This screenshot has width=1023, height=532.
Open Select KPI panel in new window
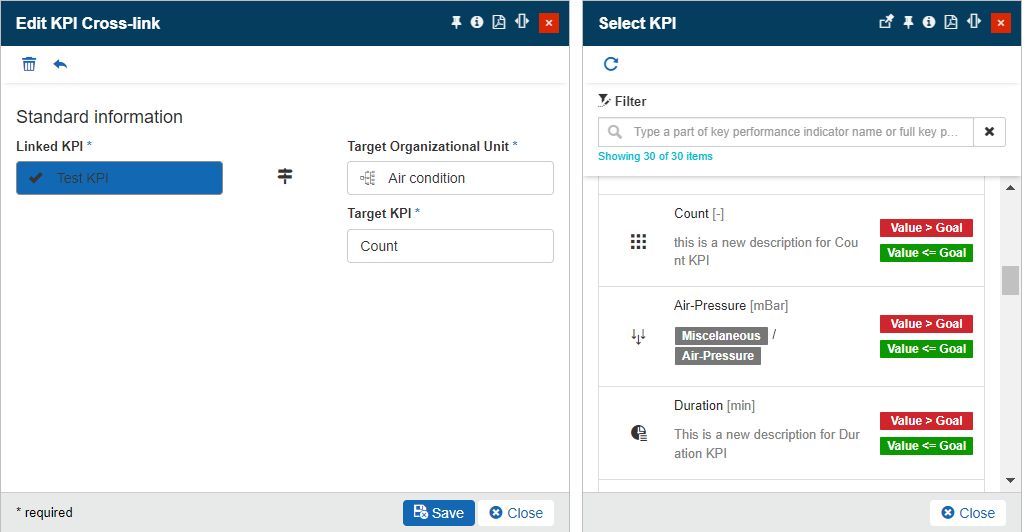(x=886, y=22)
